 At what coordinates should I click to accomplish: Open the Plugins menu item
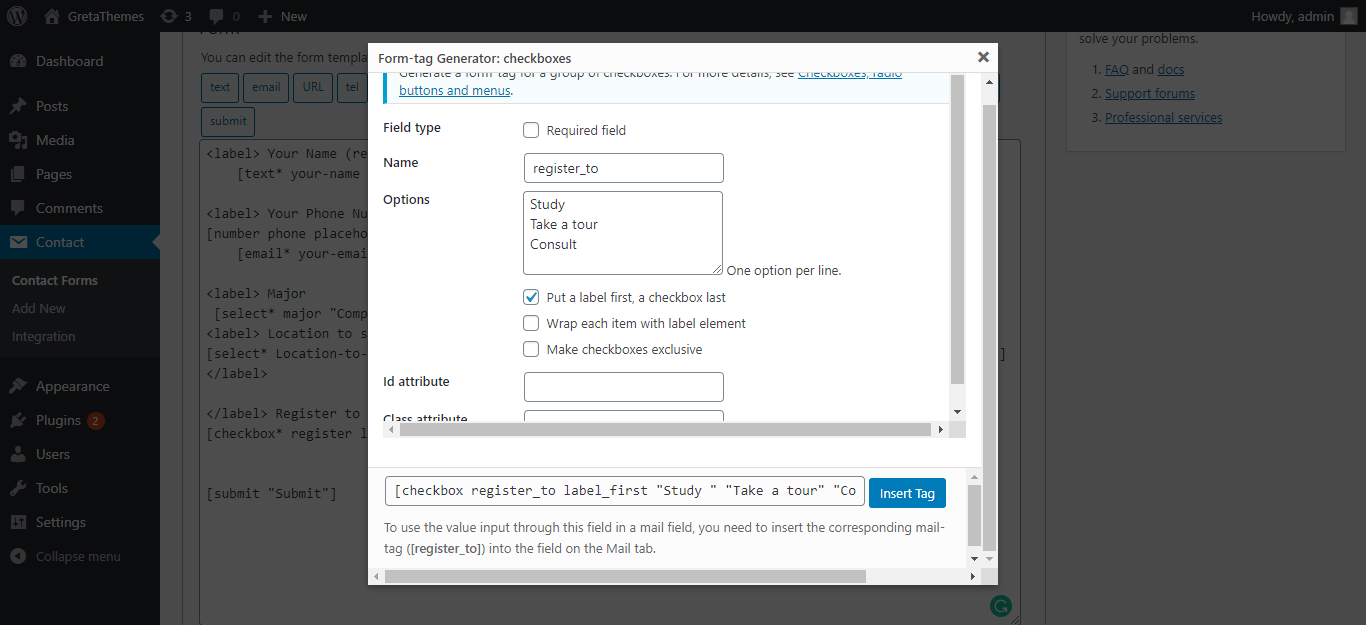click(80, 420)
